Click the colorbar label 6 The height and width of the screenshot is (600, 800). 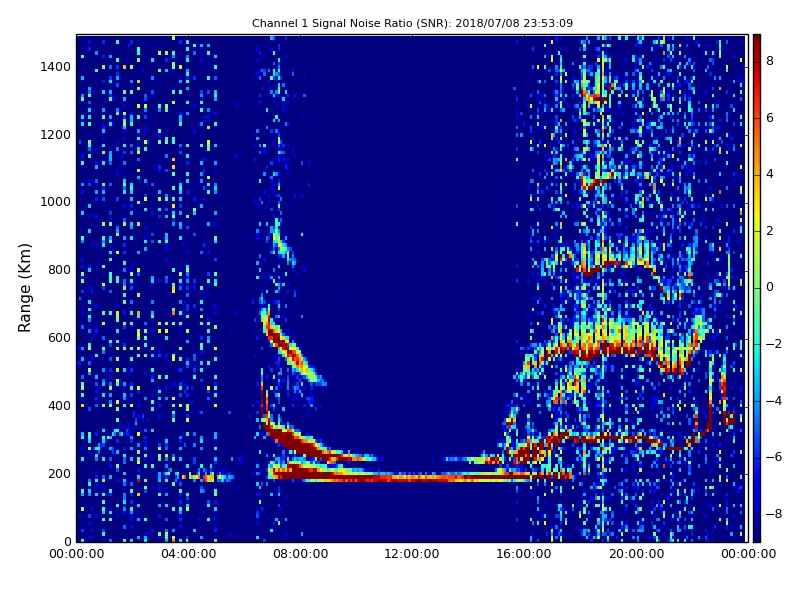pos(770,118)
